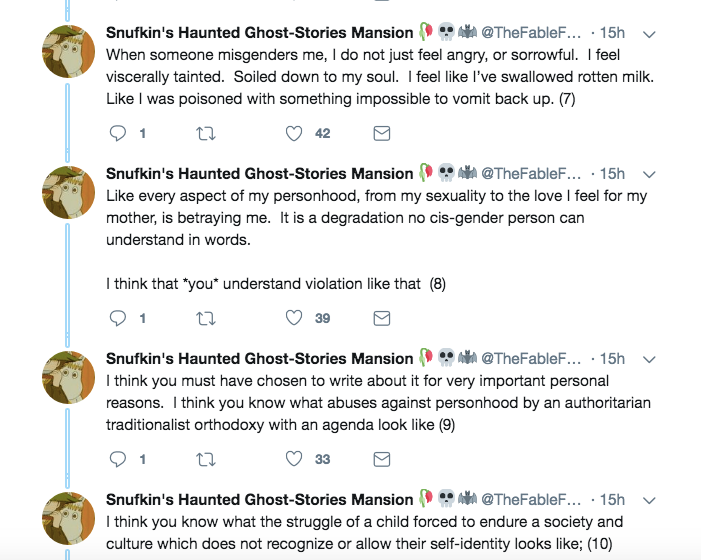
Task: Like the tweet with 33 likes
Action: coord(294,459)
